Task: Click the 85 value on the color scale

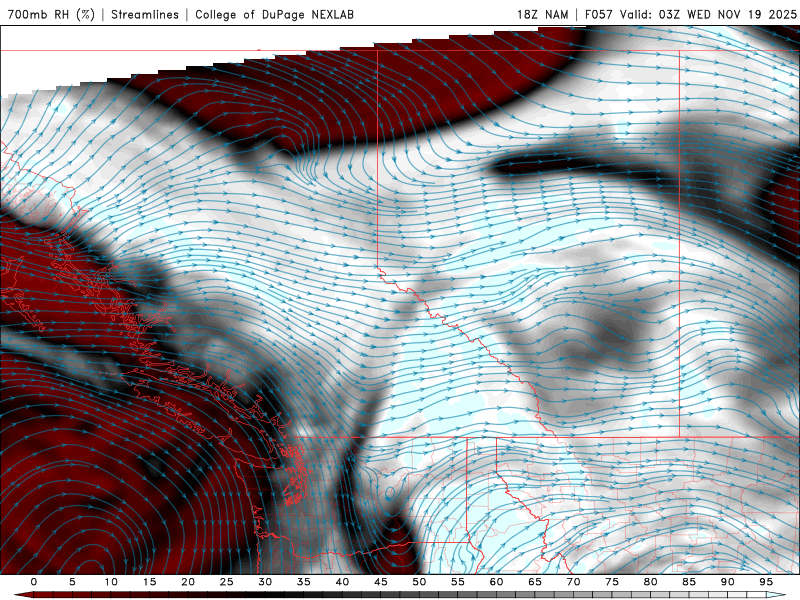Action: point(689,582)
